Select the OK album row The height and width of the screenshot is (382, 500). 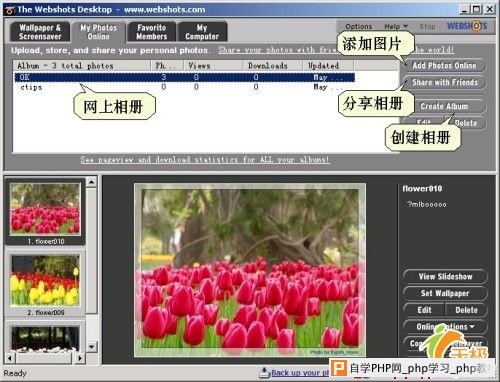pos(184,77)
